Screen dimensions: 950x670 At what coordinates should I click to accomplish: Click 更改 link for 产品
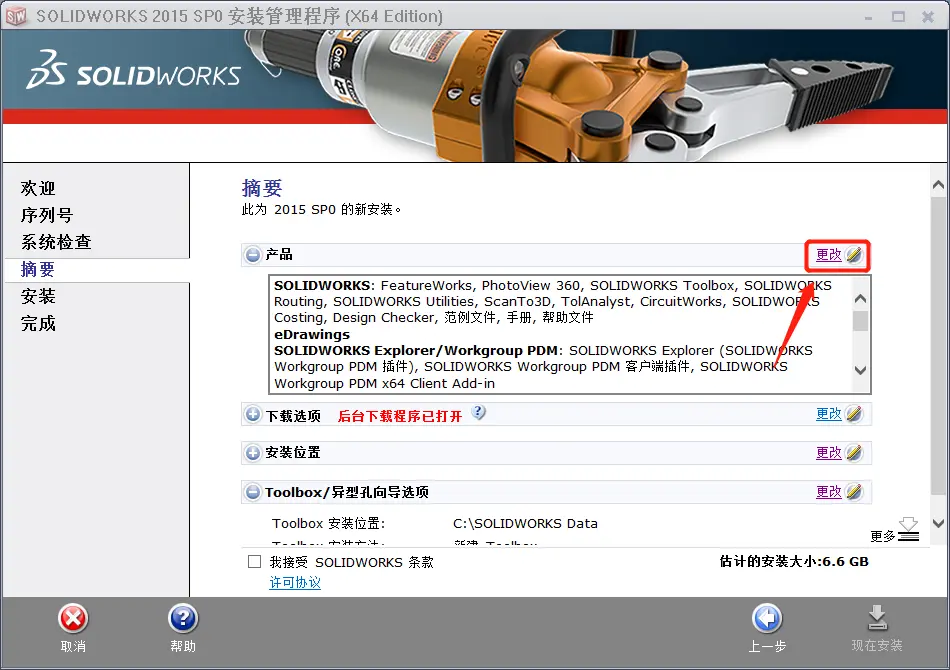(x=829, y=255)
